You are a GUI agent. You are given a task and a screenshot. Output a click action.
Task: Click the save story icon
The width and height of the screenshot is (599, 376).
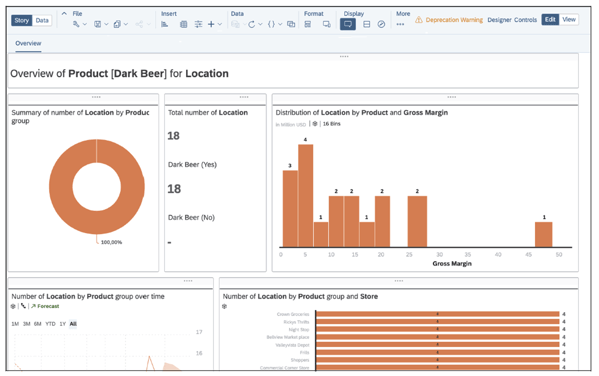tap(97, 24)
